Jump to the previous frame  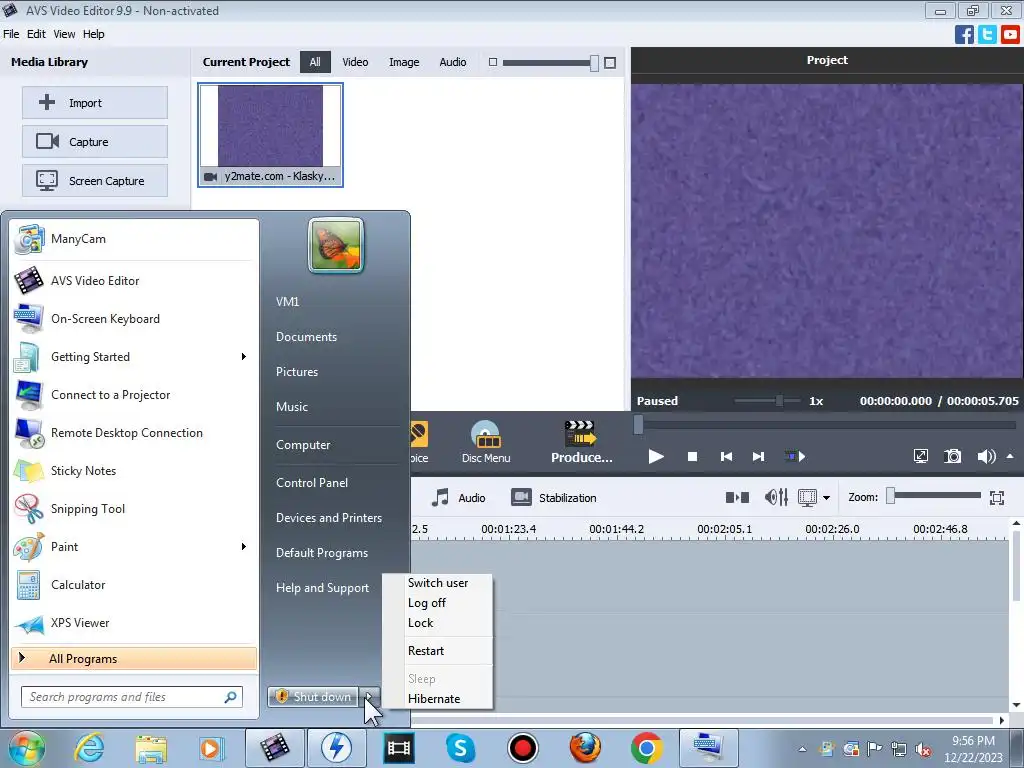[726, 456]
